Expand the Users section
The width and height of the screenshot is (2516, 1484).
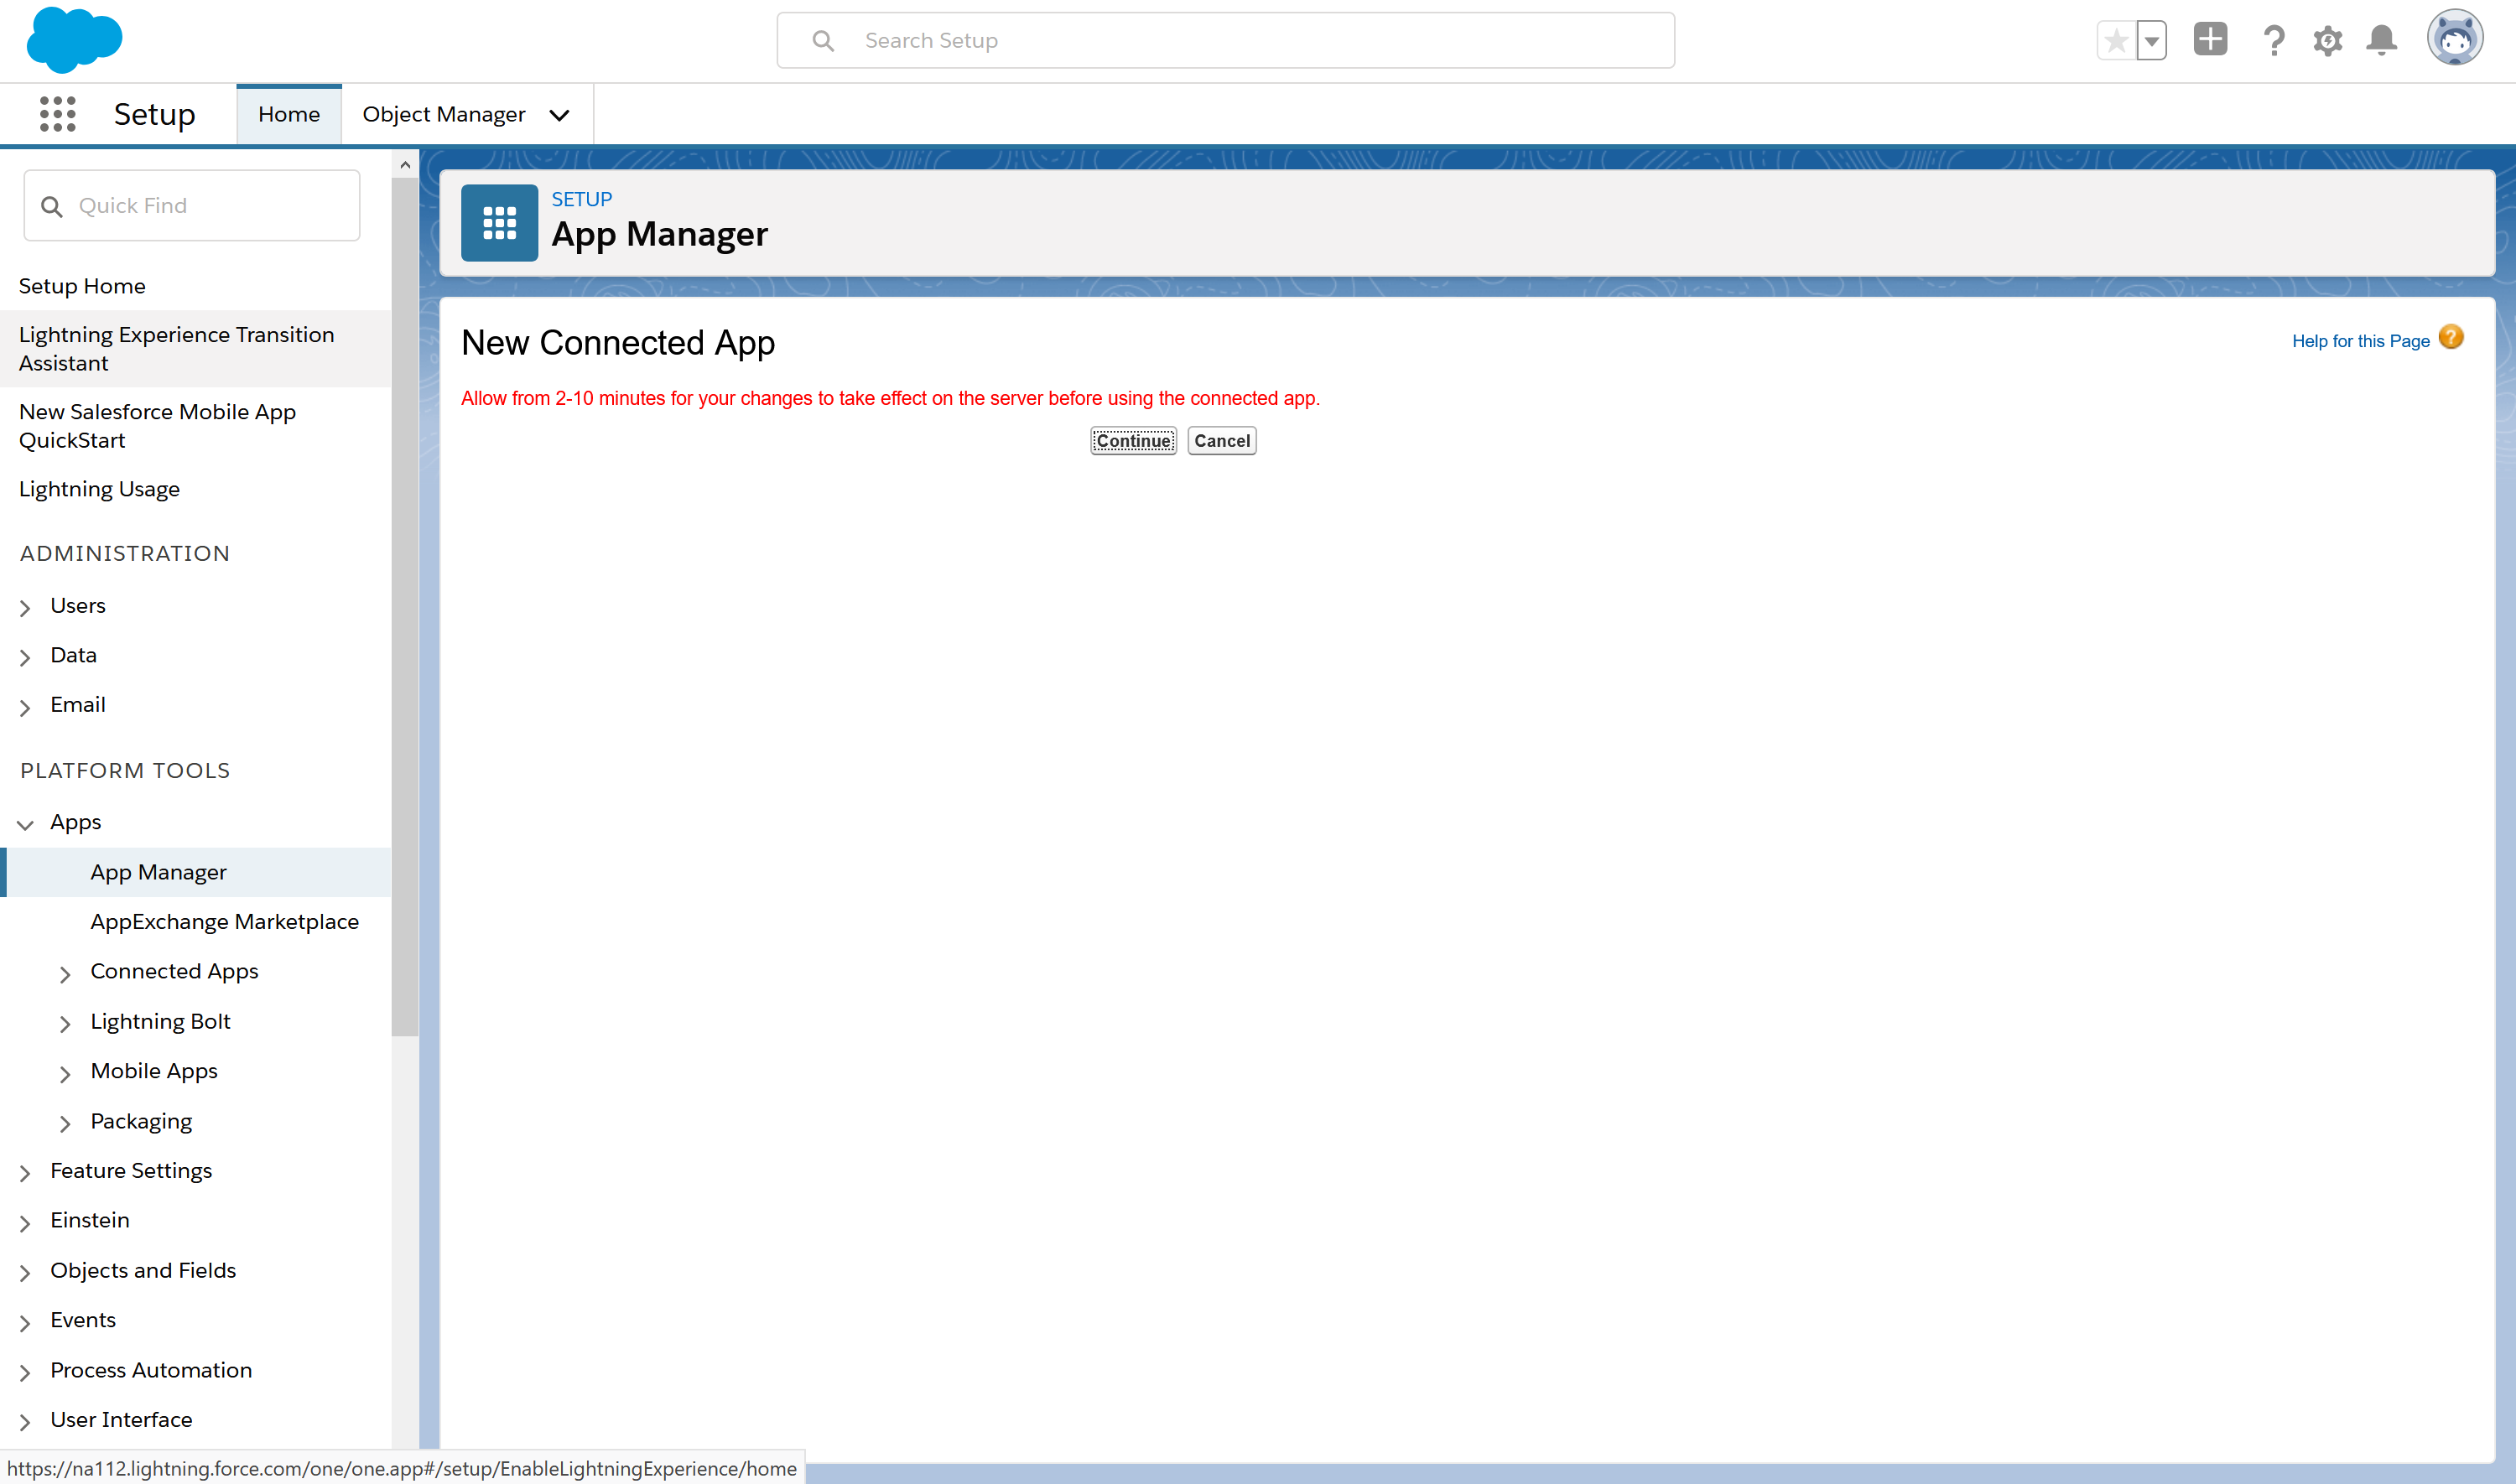point(26,607)
